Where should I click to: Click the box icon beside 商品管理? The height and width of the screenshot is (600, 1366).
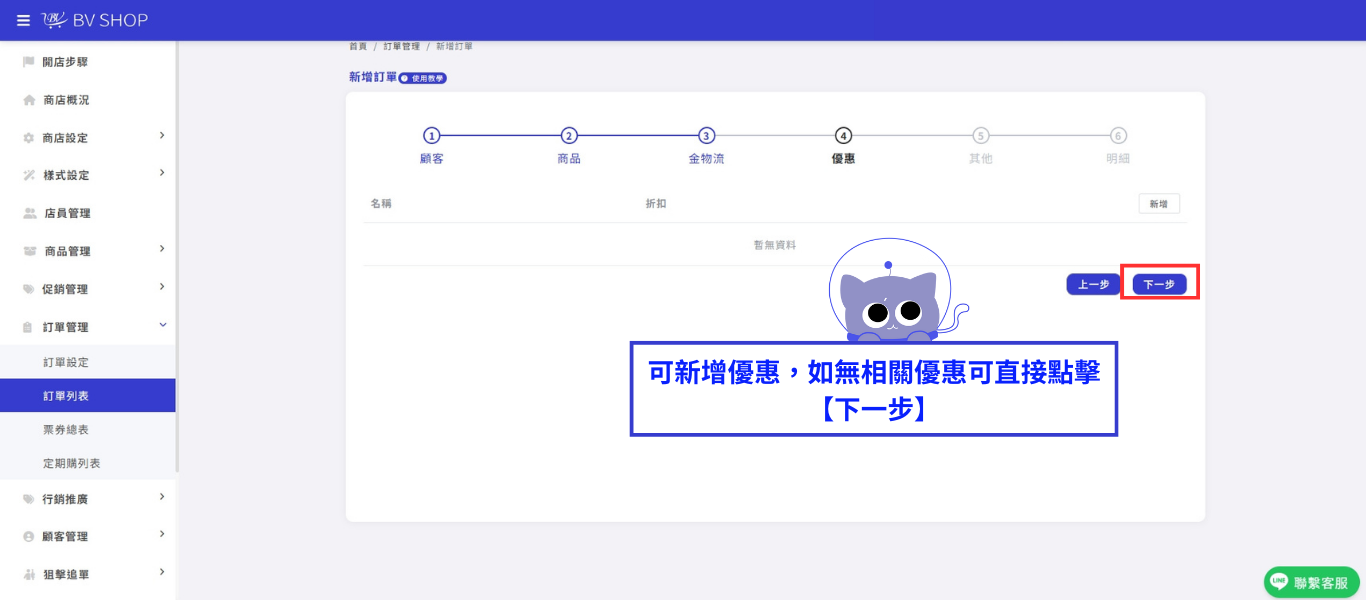29,251
